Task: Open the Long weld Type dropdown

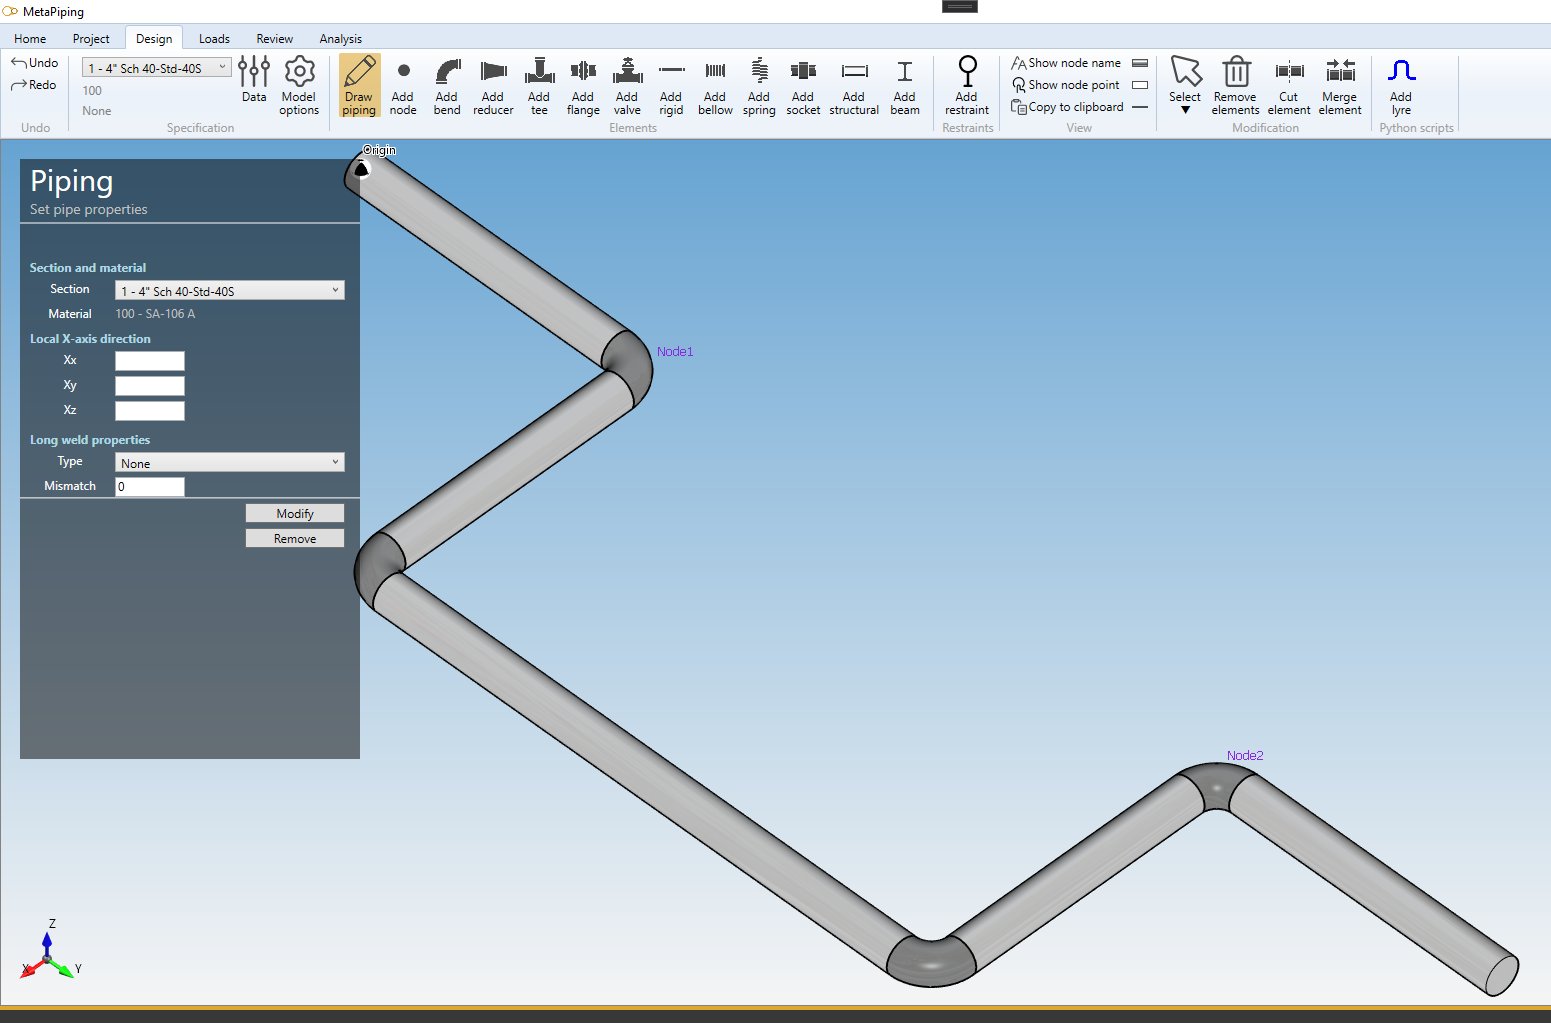Action: [x=230, y=463]
